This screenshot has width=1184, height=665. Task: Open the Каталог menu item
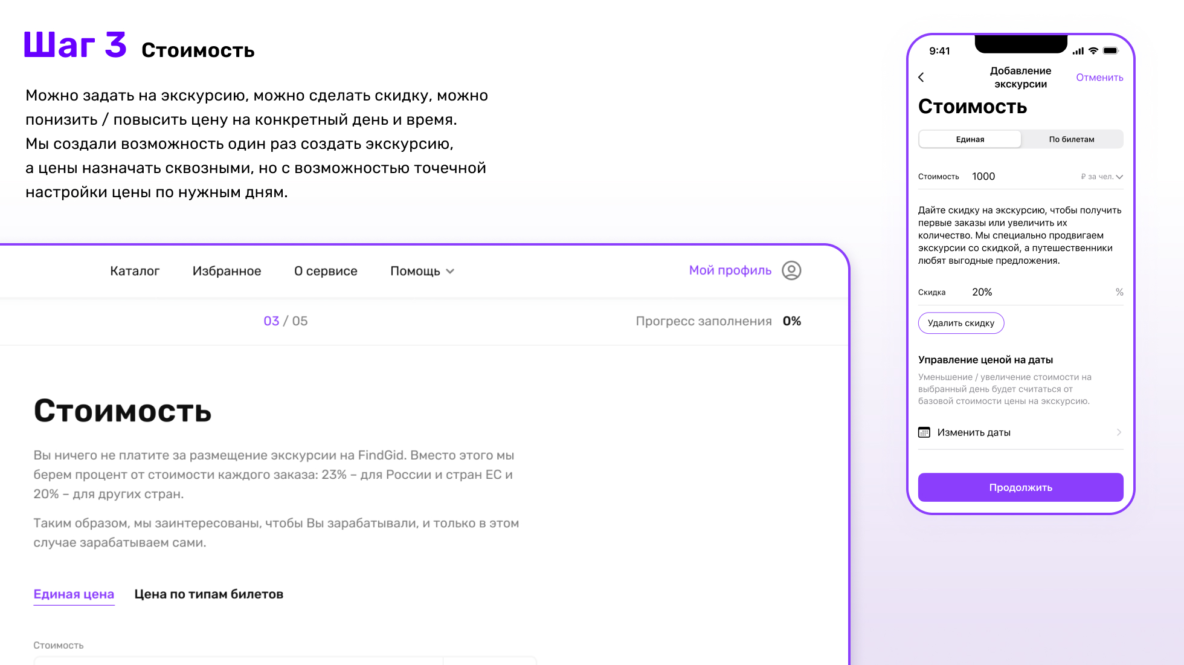[135, 271]
